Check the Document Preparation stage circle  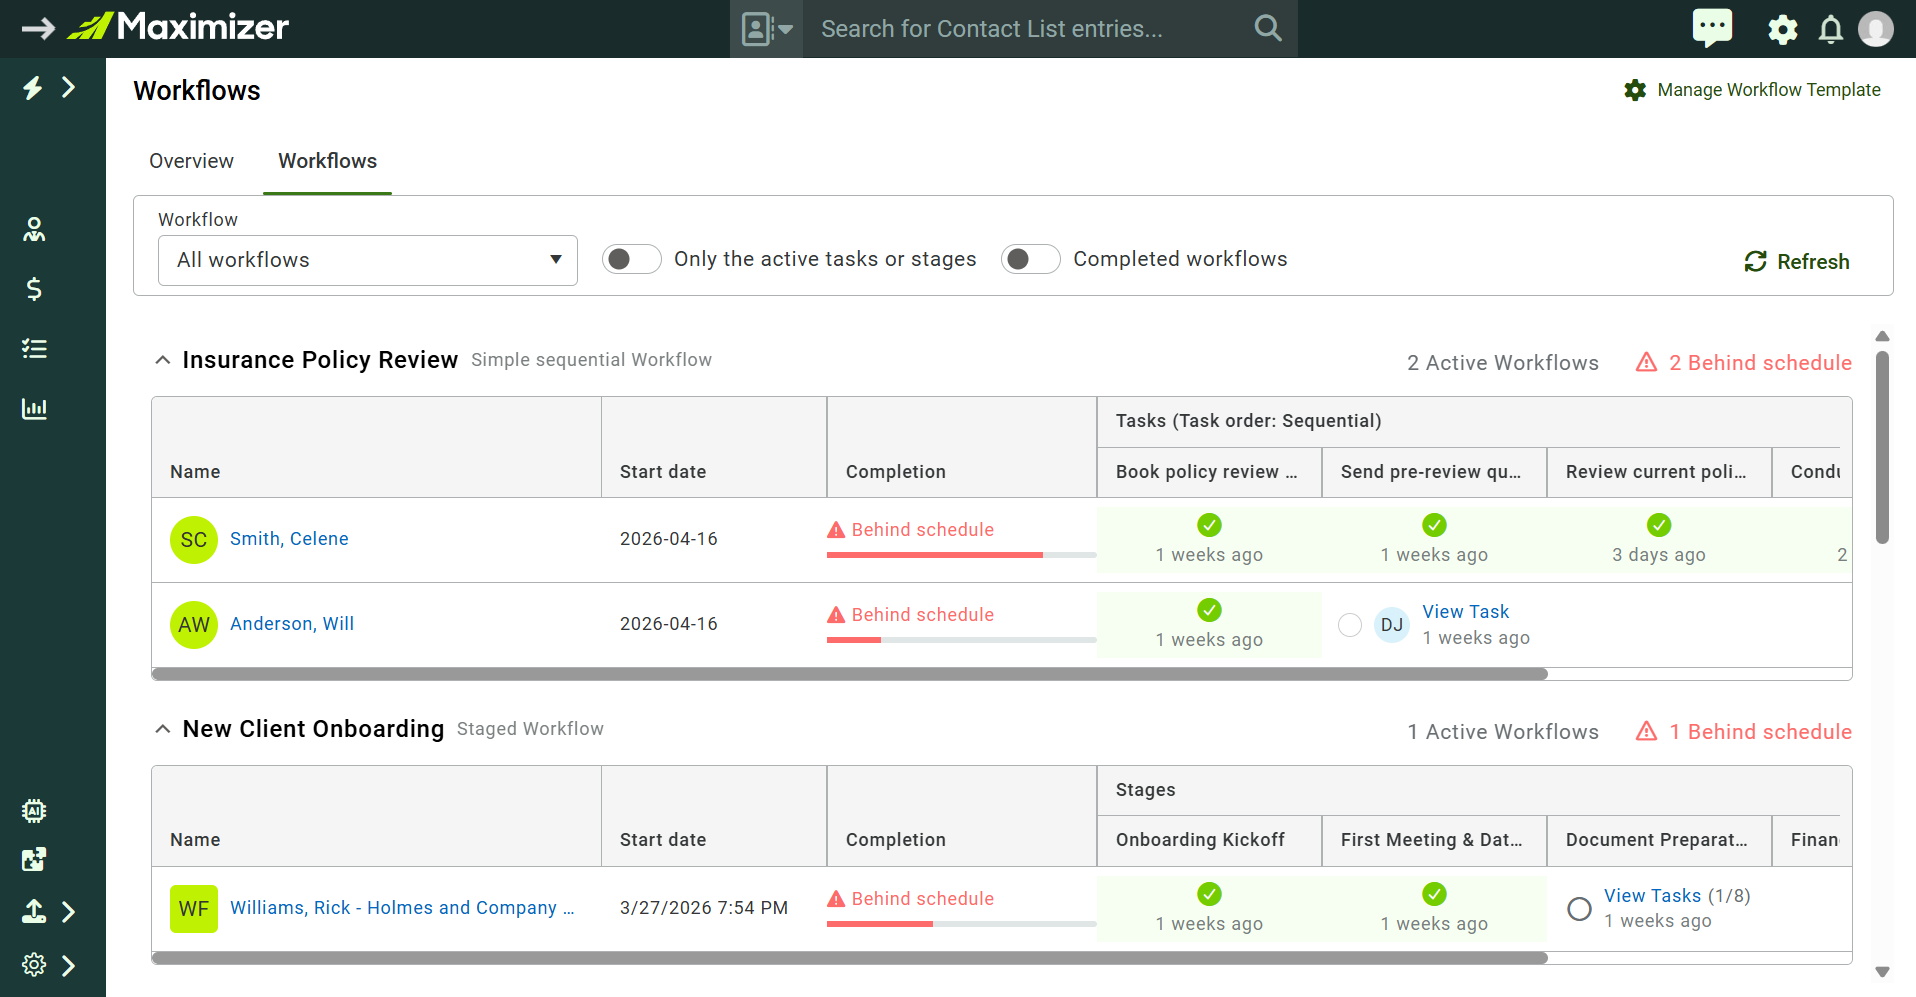(x=1579, y=909)
